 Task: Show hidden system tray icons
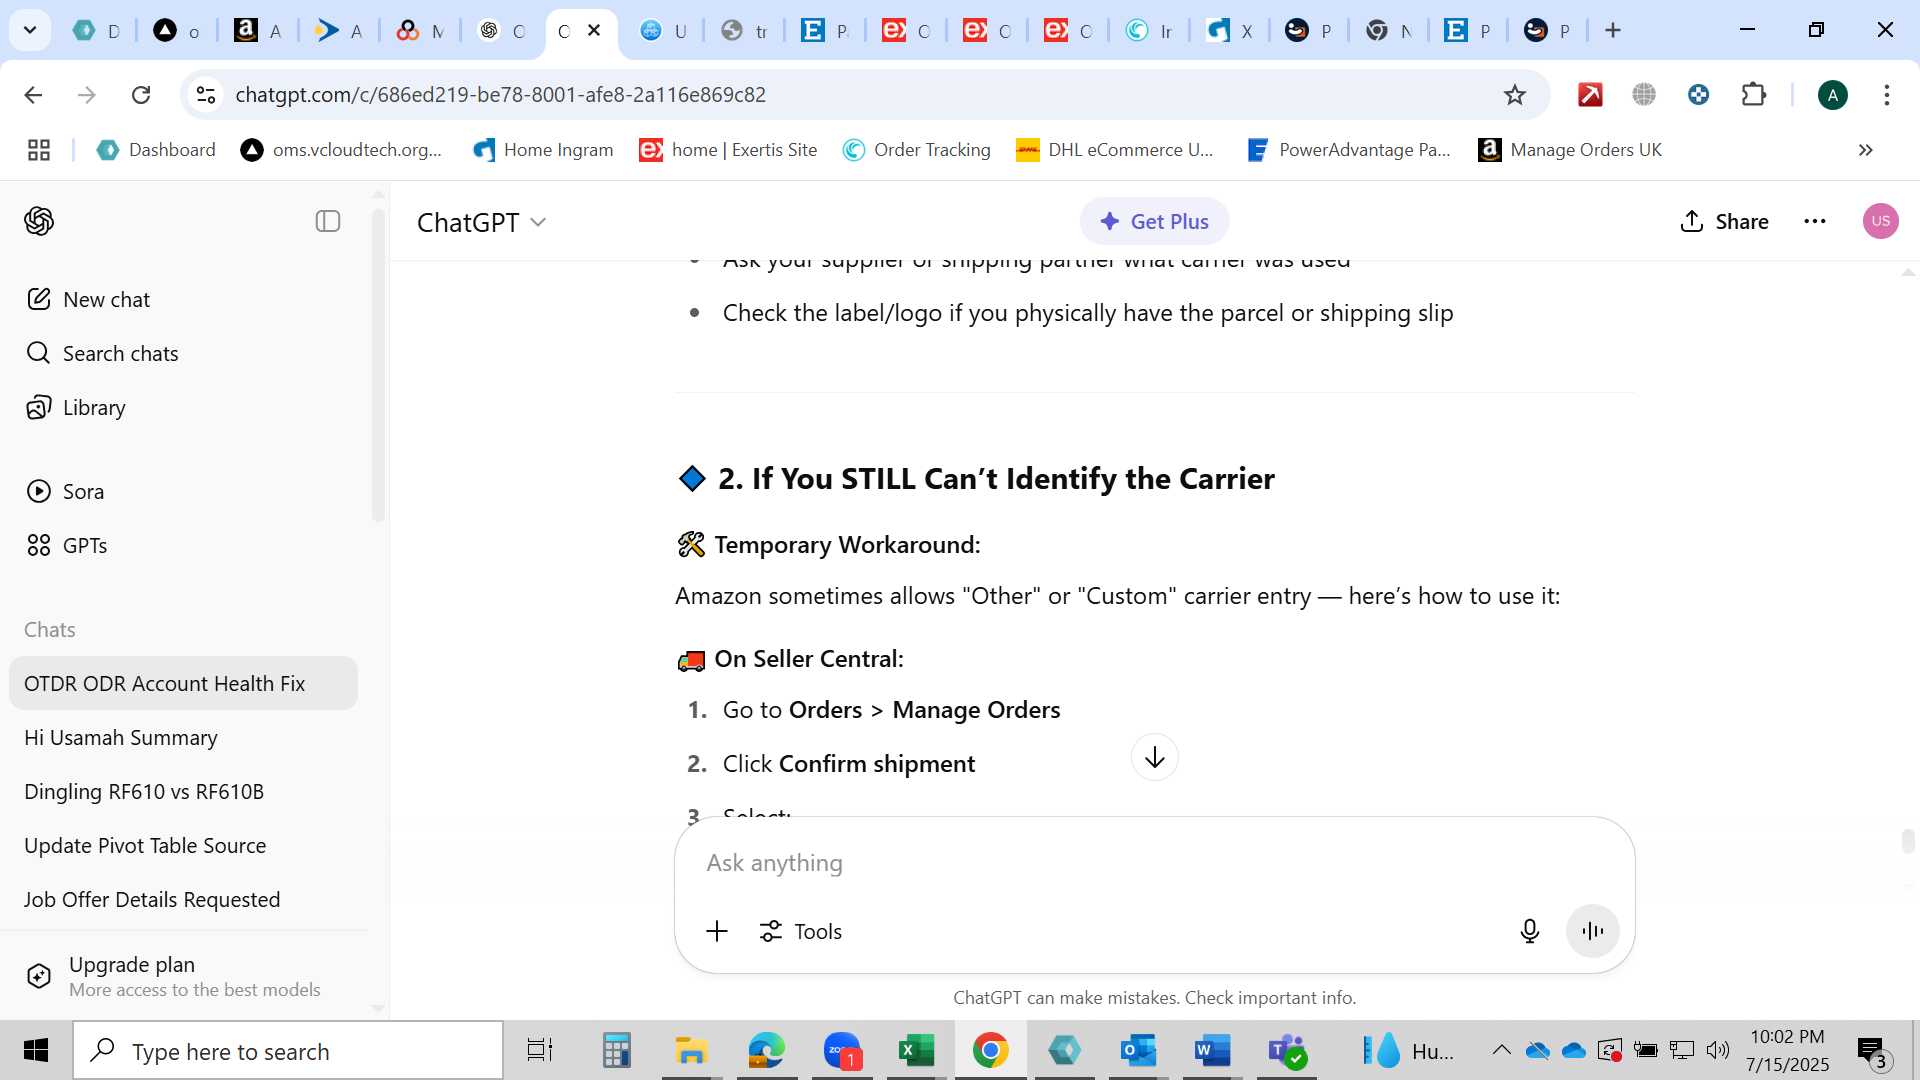pos(1501,1050)
